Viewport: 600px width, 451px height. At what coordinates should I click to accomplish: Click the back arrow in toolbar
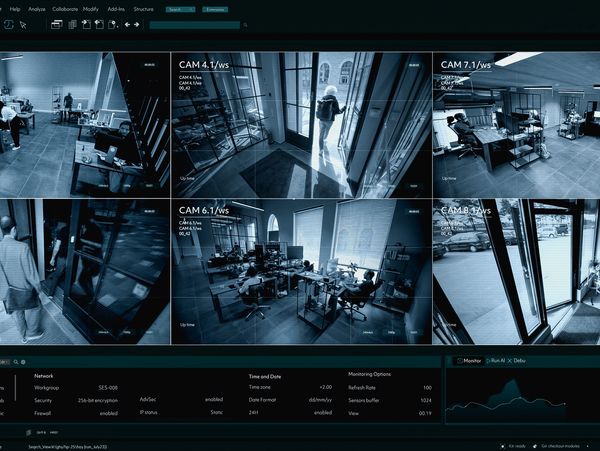127,25
